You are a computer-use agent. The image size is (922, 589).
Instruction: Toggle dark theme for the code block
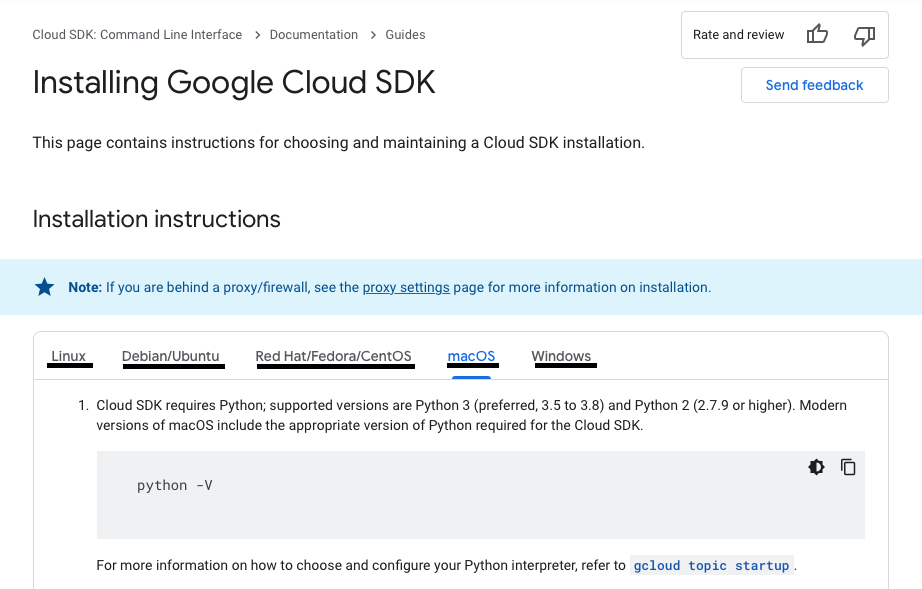point(816,467)
